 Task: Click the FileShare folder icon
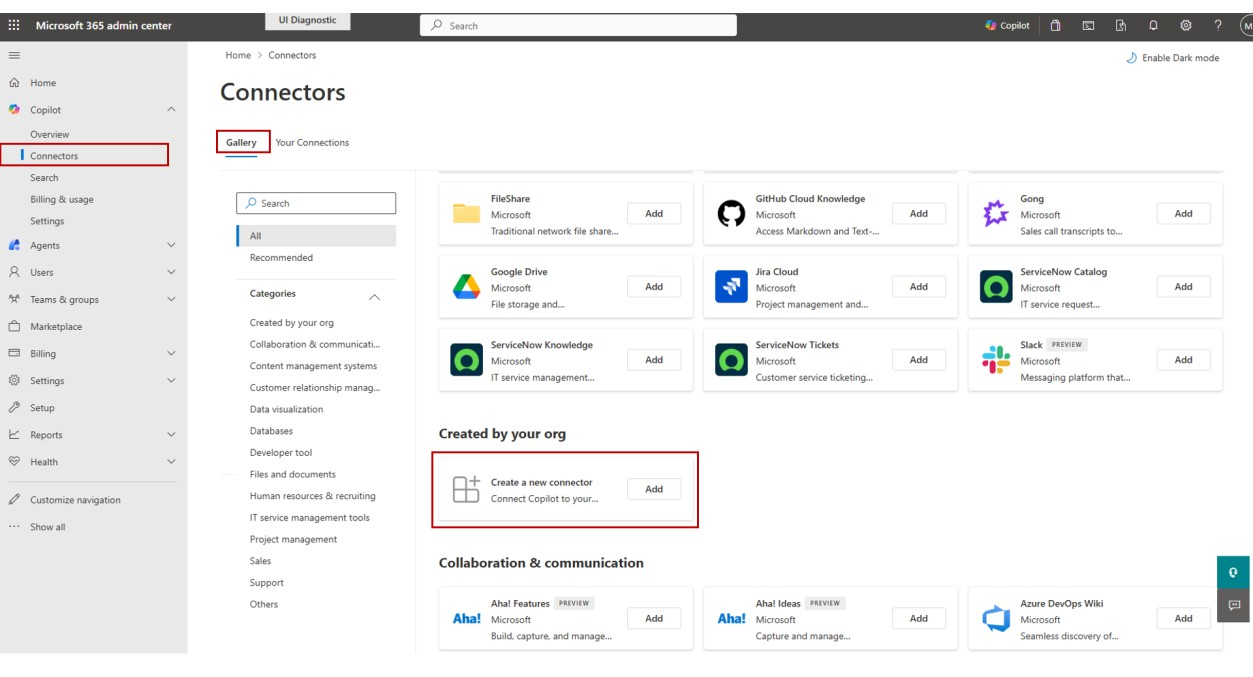click(466, 214)
